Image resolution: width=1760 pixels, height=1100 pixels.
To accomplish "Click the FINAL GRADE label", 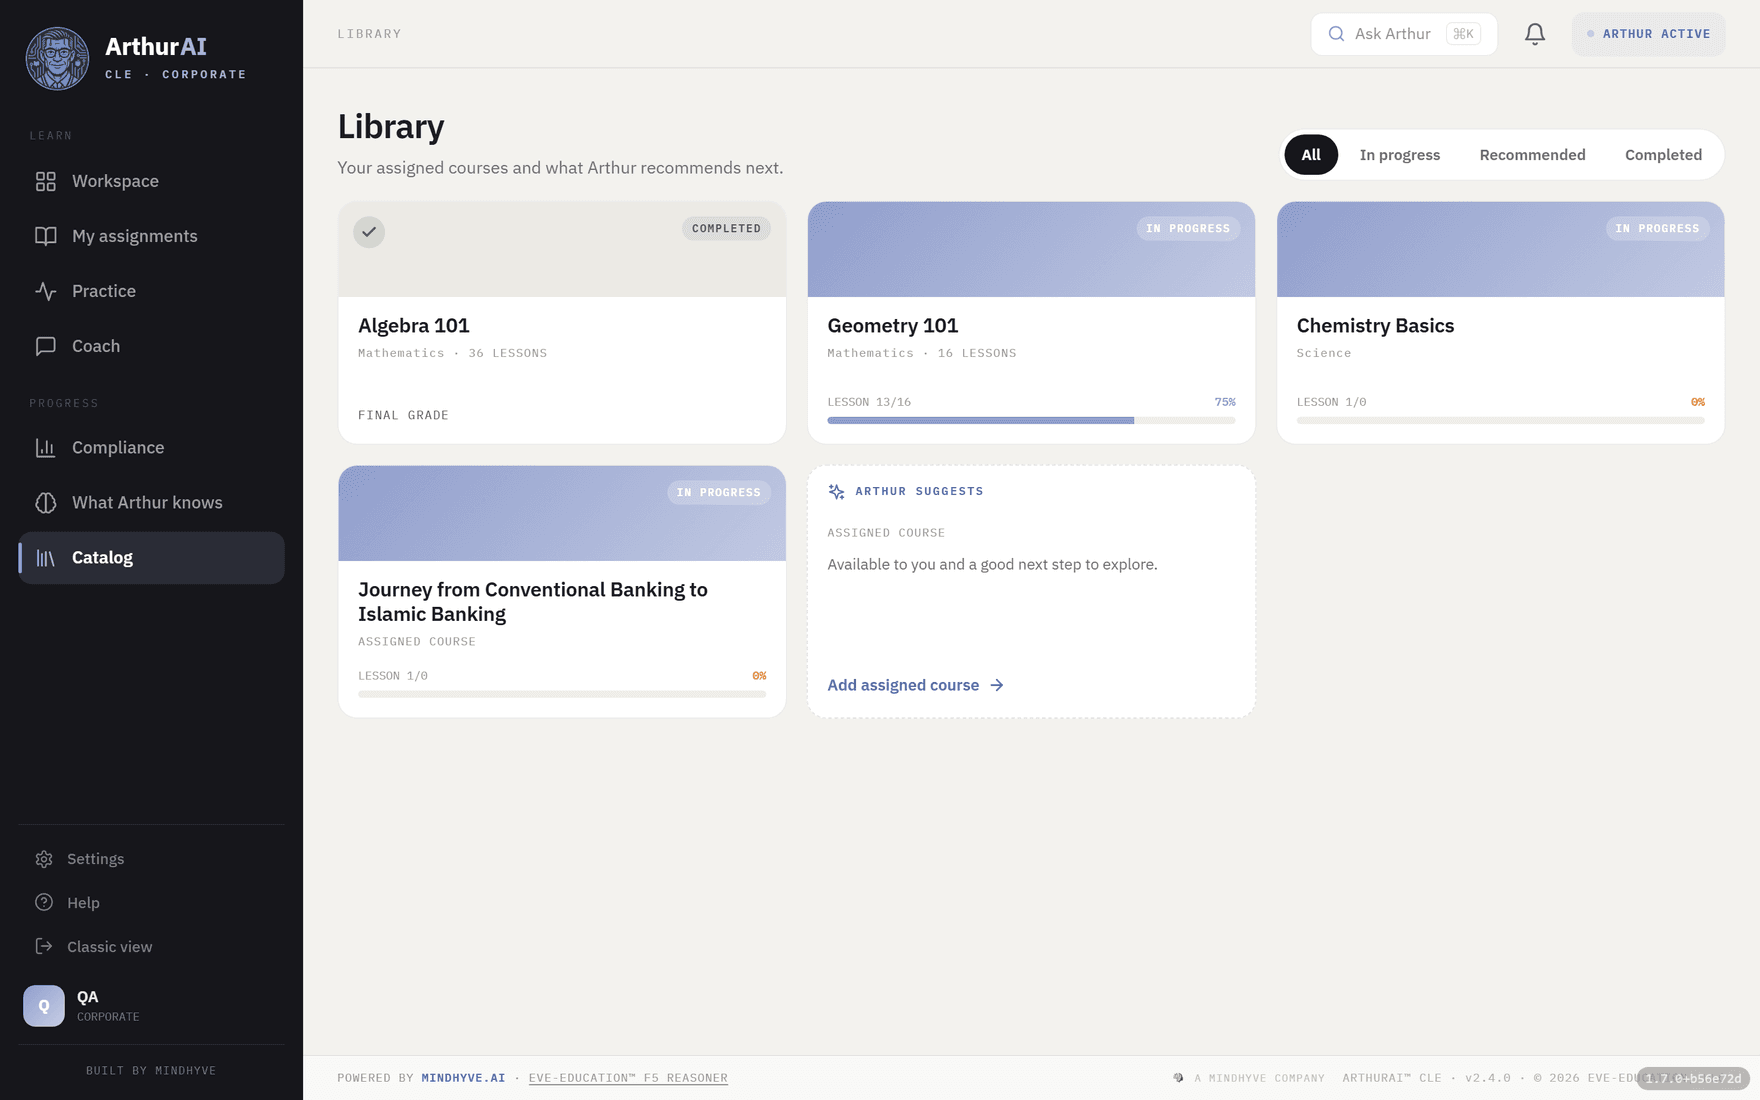I will pyautogui.click(x=403, y=415).
